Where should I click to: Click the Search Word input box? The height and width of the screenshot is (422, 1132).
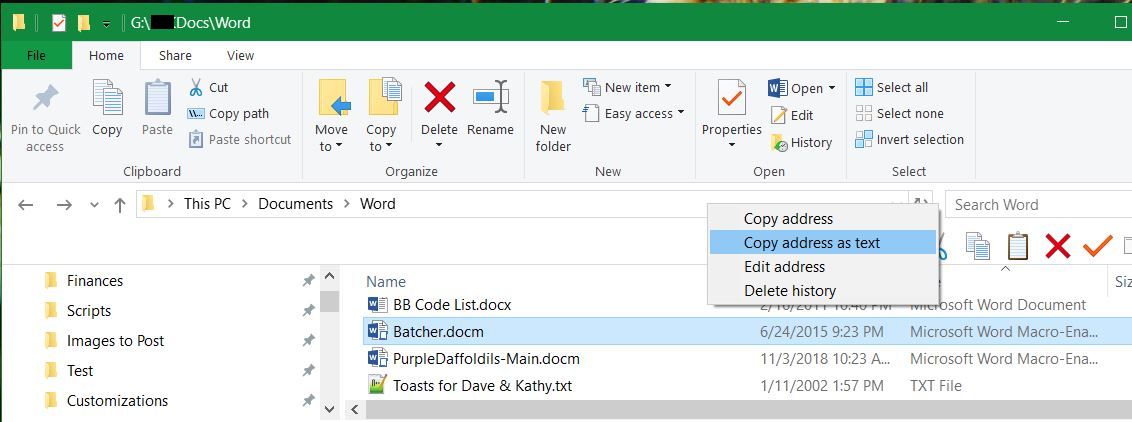[x=1035, y=204]
